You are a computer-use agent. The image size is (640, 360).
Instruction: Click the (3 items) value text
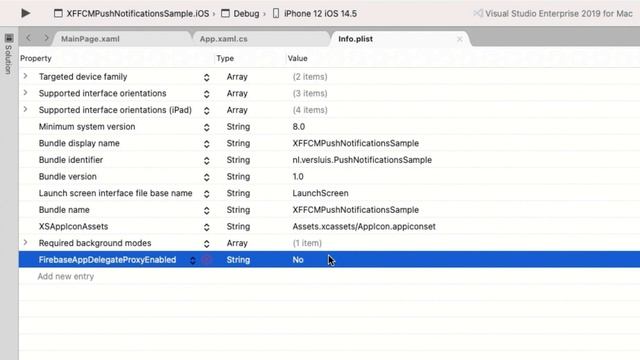[310, 93]
